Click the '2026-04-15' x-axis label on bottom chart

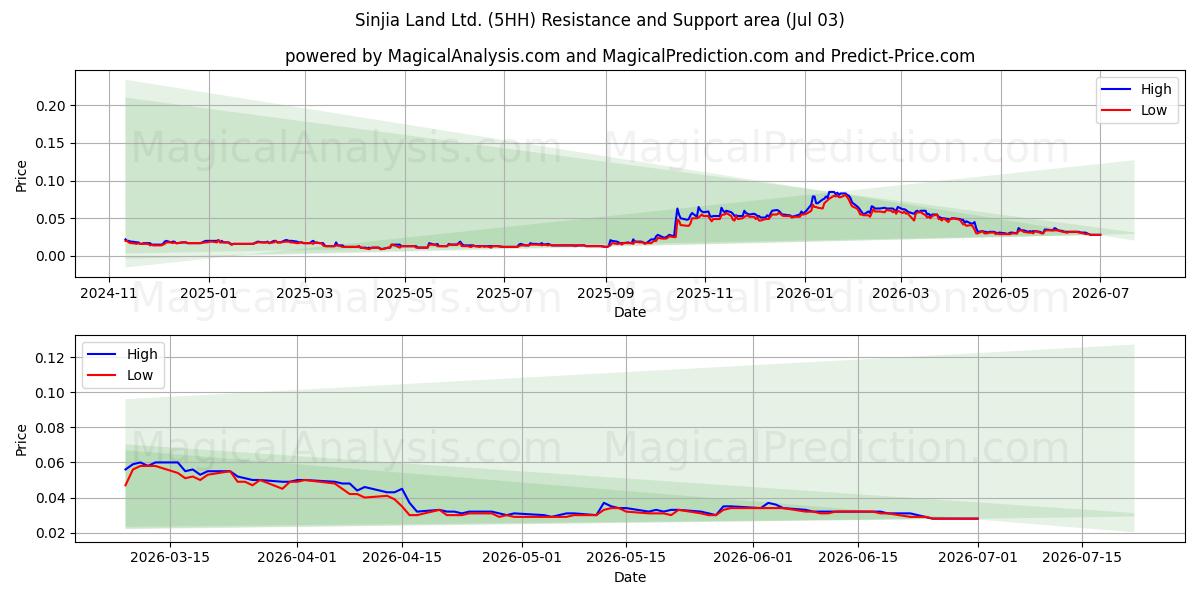pos(402,558)
